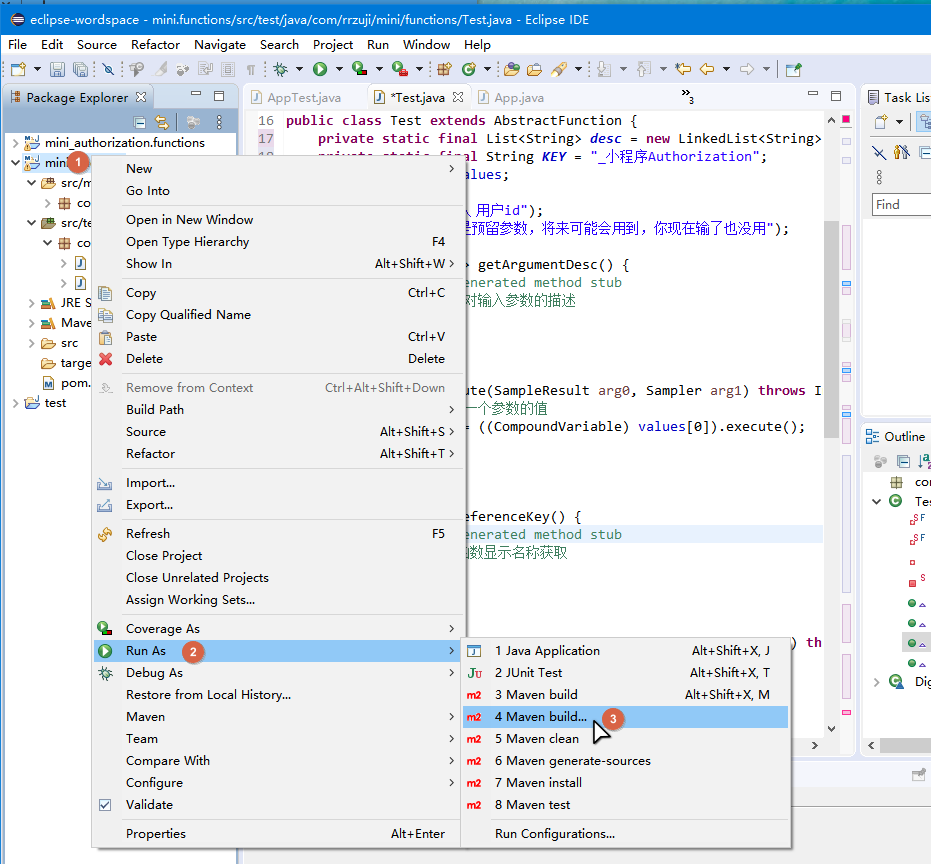Expand the test project node
931x864 pixels.
coord(15,403)
